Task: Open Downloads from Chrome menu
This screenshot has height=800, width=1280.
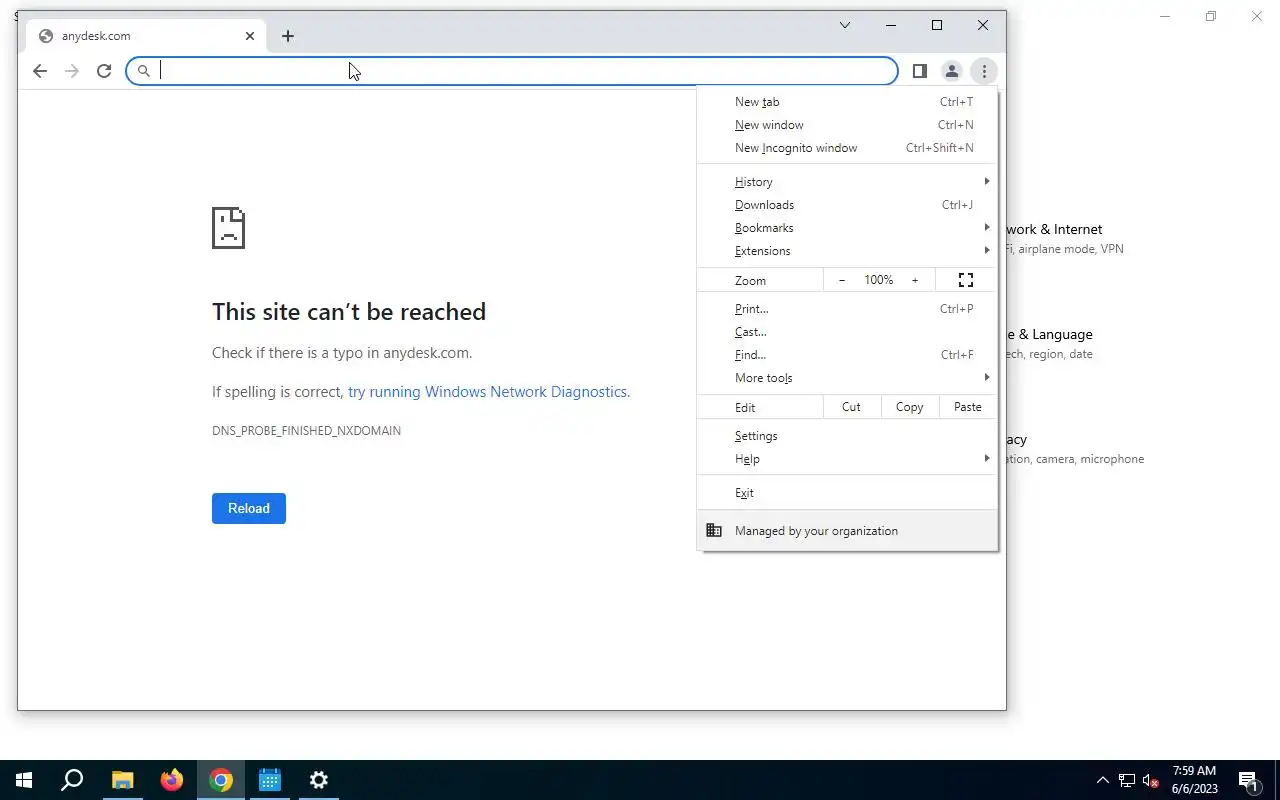Action: pyautogui.click(x=847, y=205)
